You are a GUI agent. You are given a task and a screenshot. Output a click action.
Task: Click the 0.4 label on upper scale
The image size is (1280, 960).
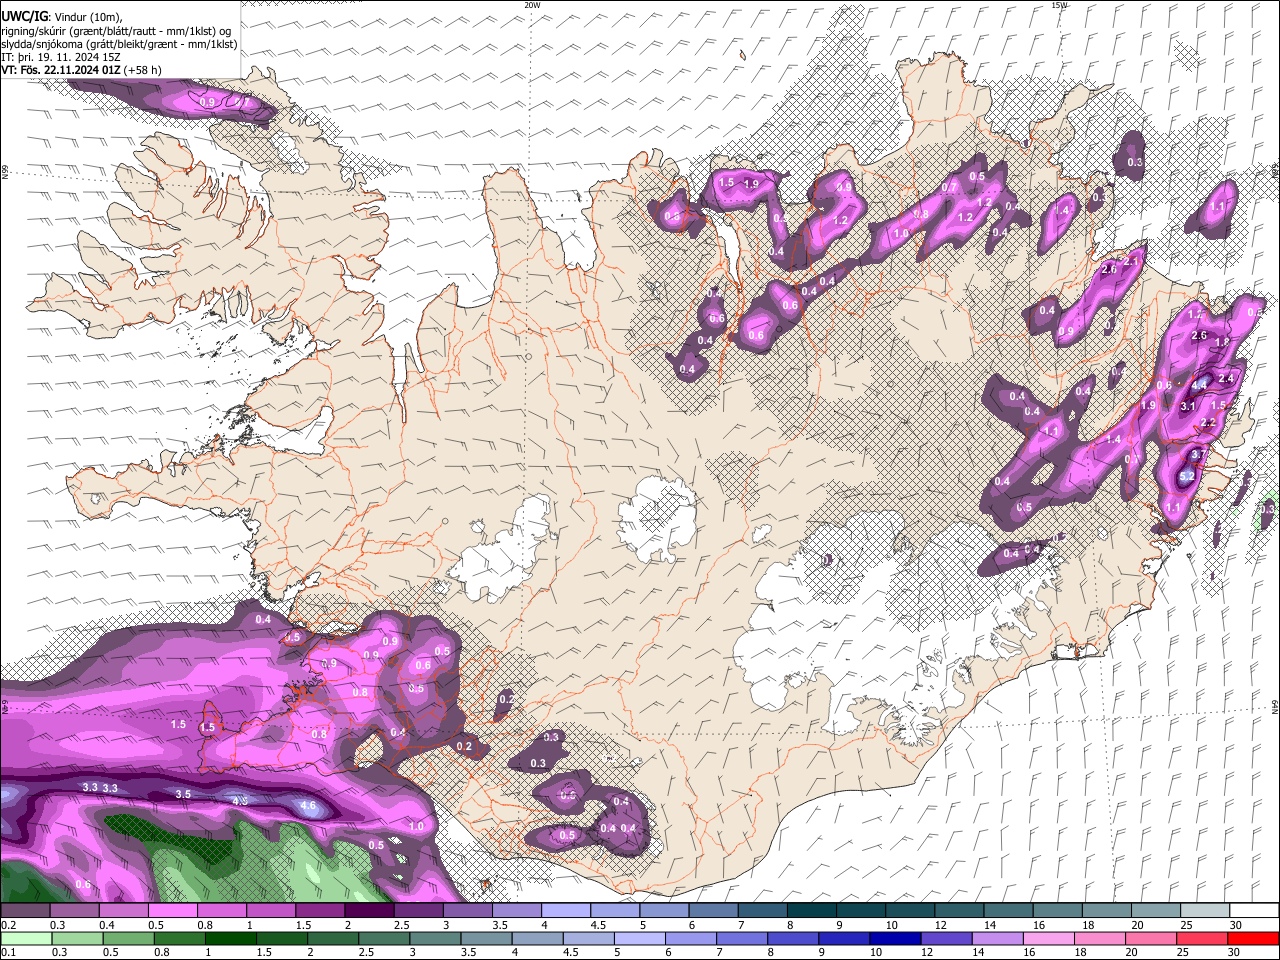click(x=107, y=925)
